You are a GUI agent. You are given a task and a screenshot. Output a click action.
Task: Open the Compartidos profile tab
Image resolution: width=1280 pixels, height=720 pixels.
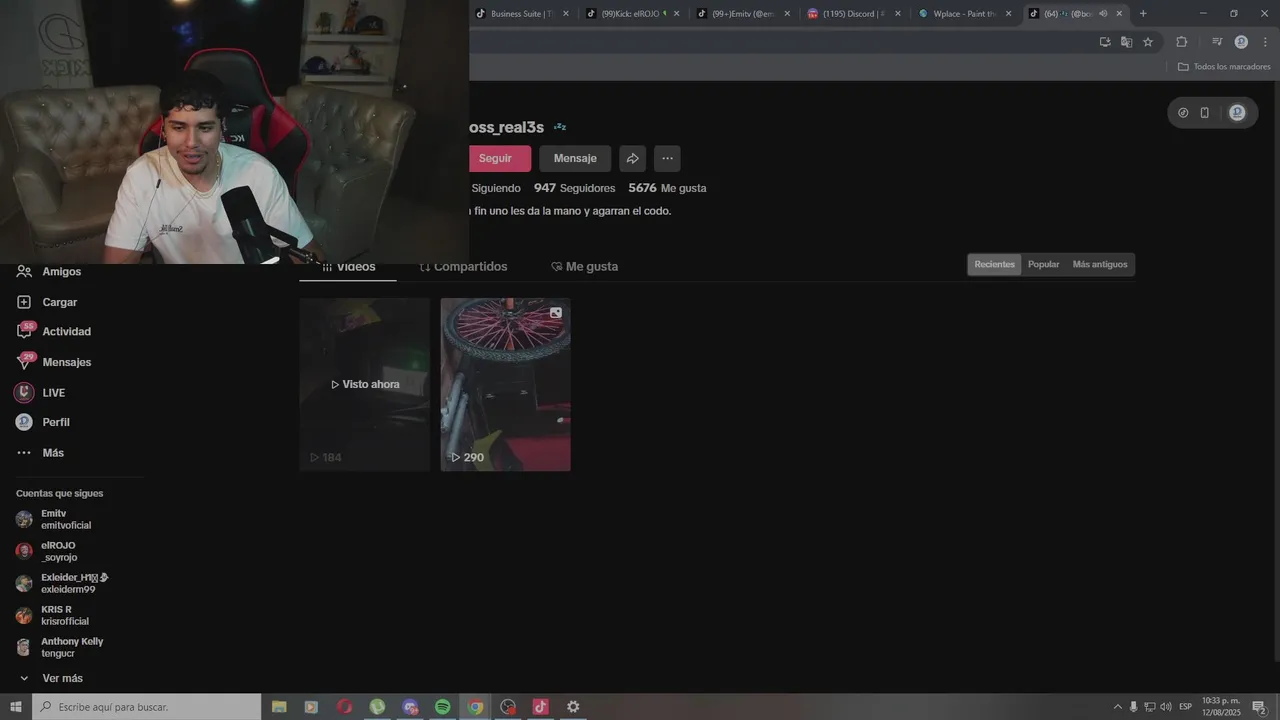click(x=463, y=267)
